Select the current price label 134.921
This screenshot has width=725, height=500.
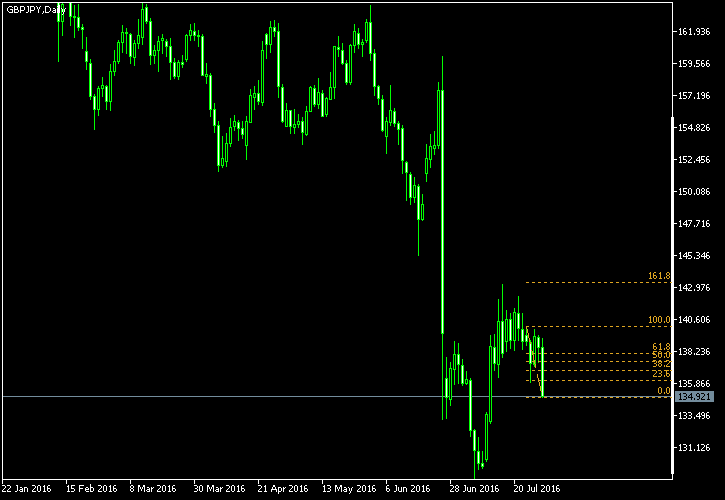694,397
